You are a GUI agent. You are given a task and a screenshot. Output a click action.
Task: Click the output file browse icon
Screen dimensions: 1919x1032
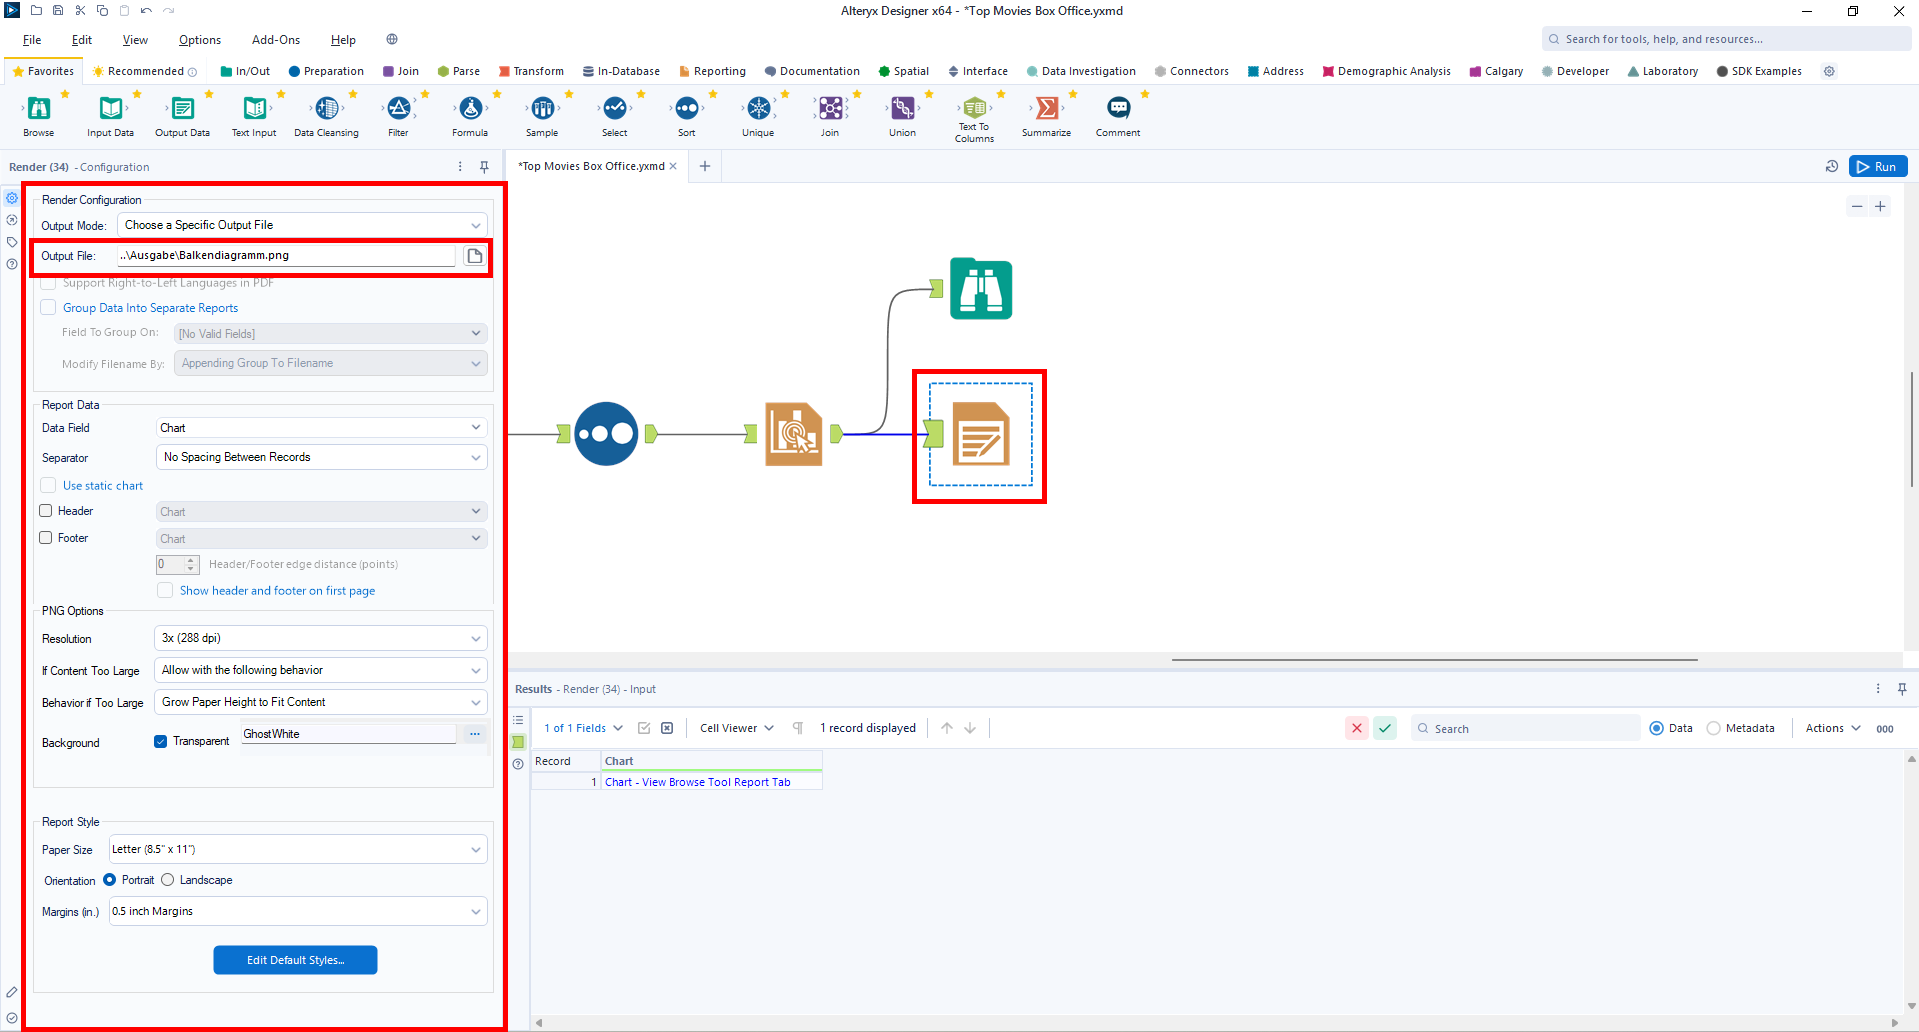point(475,256)
